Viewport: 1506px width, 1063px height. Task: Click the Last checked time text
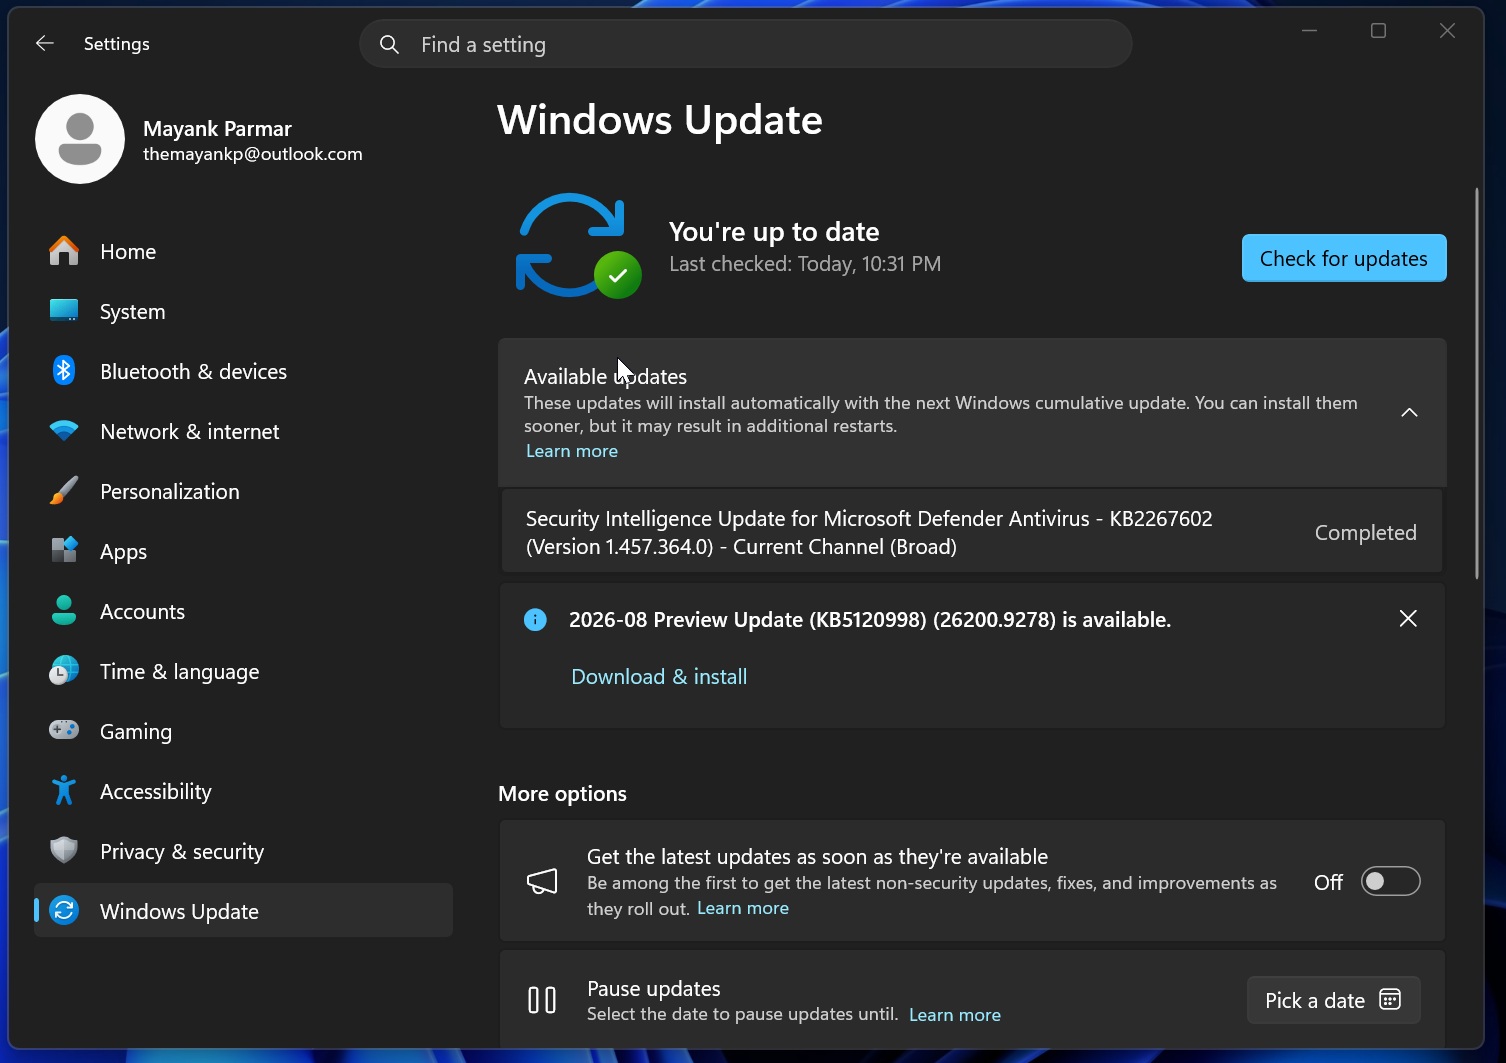(x=805, y=264)
